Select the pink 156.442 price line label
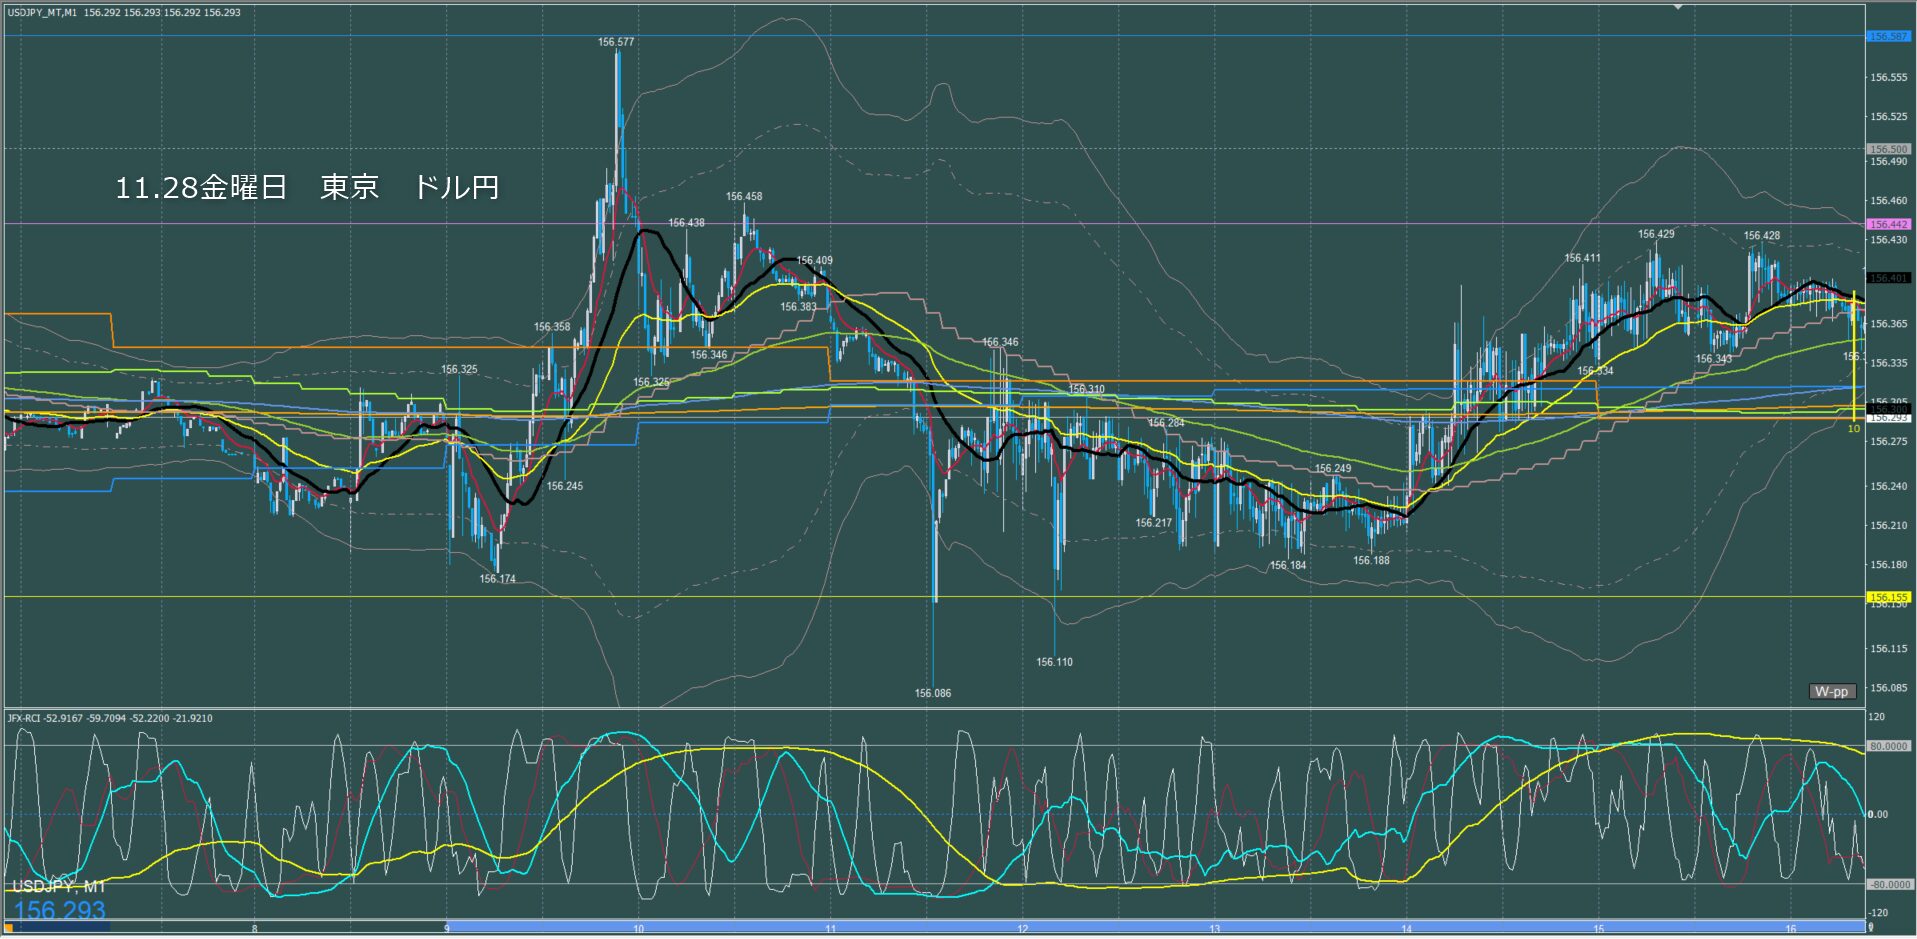This screenshot has height=939, width=1917. point(1888,224)
